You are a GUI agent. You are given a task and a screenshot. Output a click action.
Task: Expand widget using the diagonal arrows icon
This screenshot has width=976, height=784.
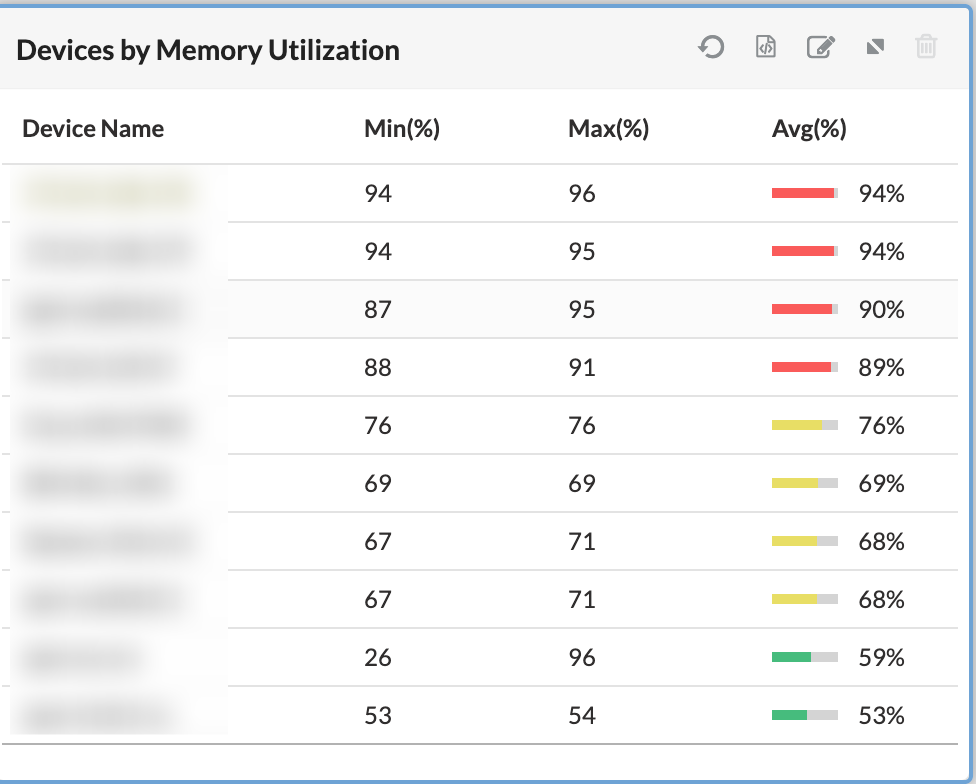[875, 47]
